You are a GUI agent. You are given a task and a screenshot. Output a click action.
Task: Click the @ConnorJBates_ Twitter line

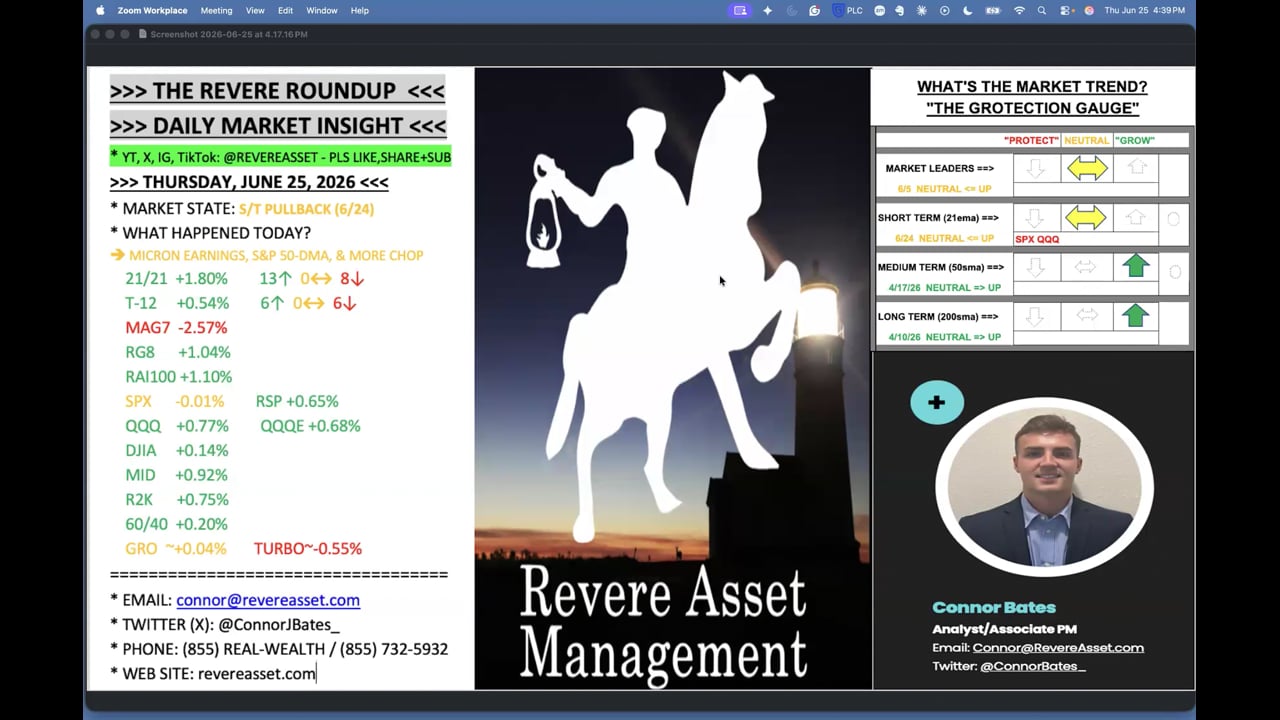(x=225, y=624)
